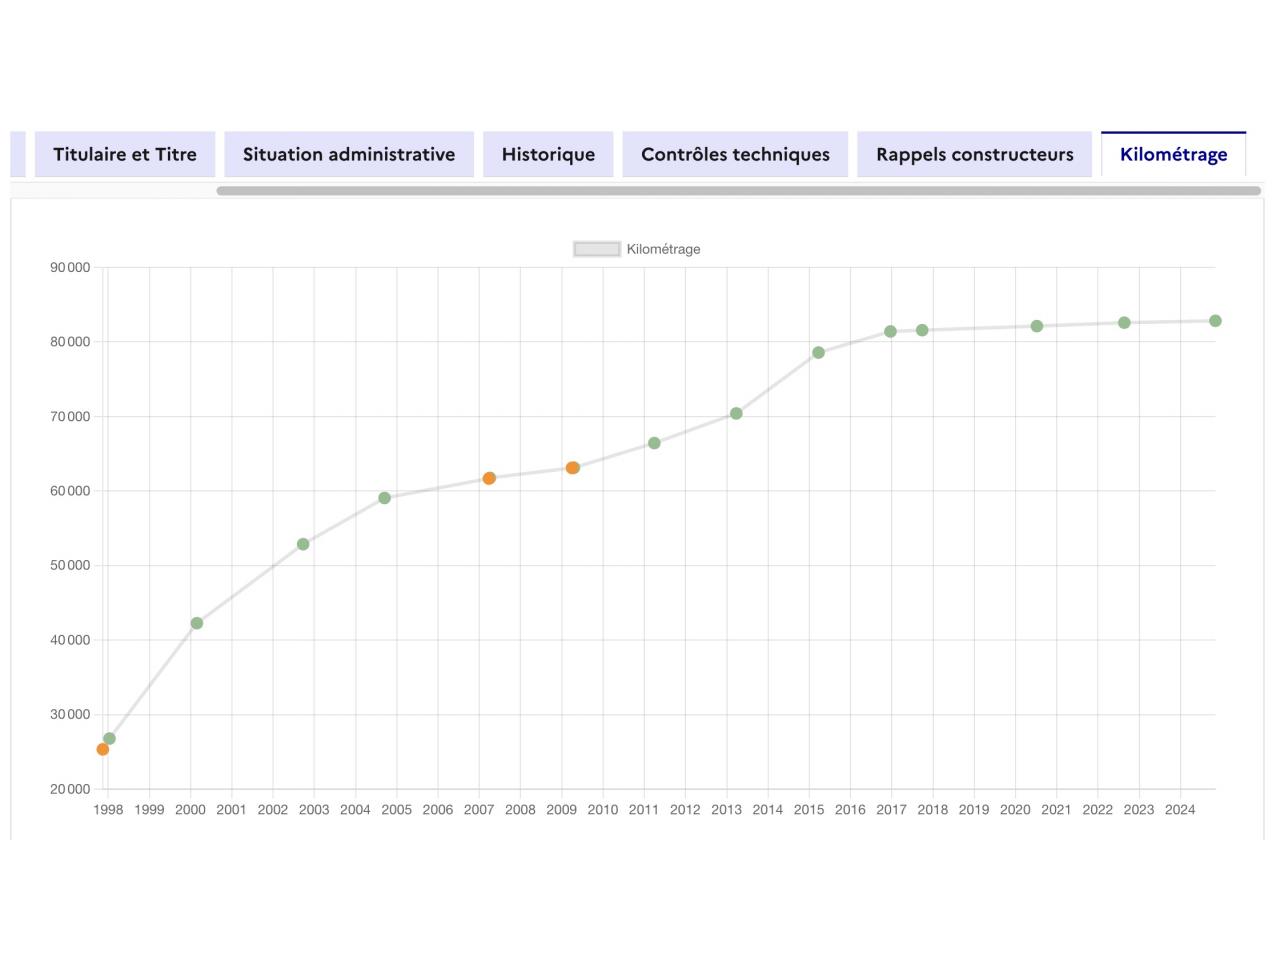Switch to the Situation administrative tab

349,154
